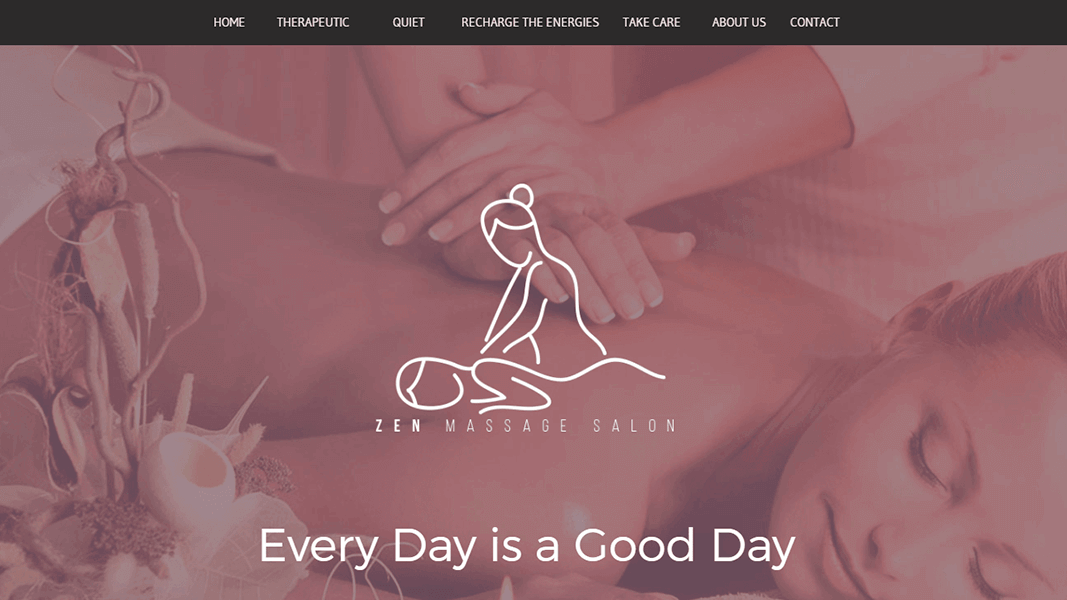Click empty dark navbar area left of HOME
Image resolution: width=1067 pixels, height=600 pixels.
[x=102, y=22]
